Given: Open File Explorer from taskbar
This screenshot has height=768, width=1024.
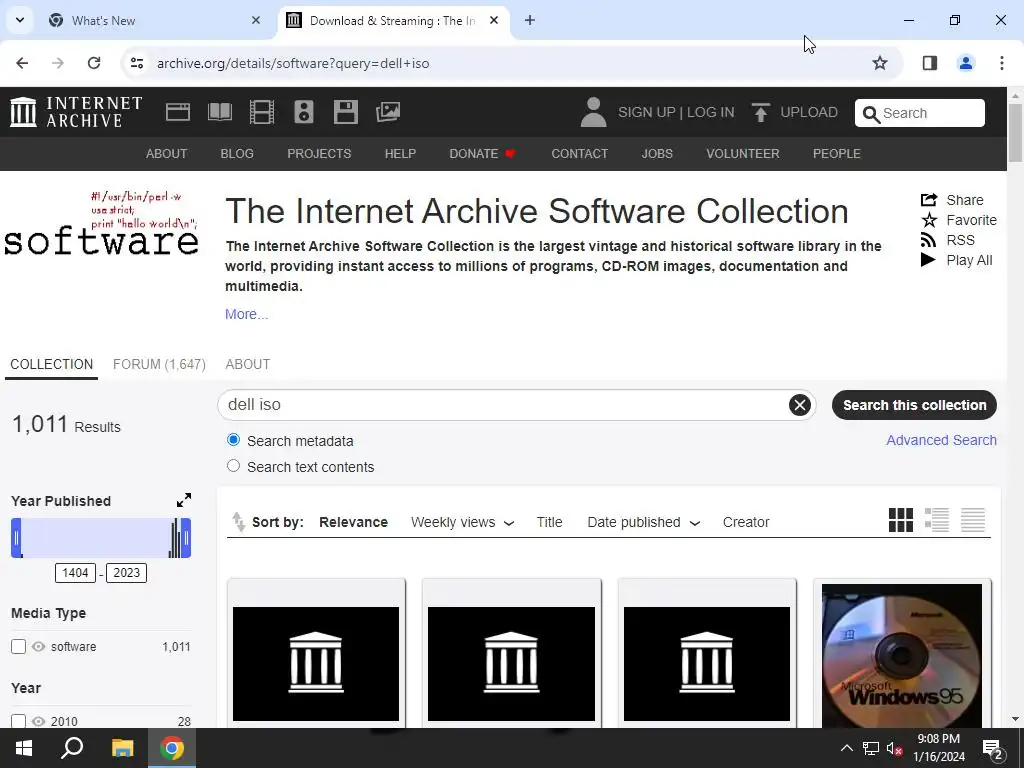Looking at the screenshot, I should tap(122, 748).
